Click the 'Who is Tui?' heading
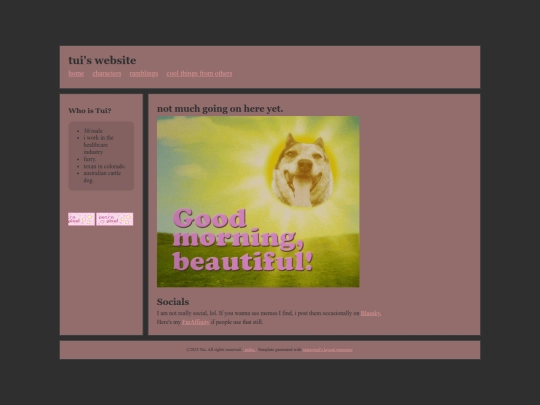The height and width of the screenshot is (405, 540). coord(90,111)
